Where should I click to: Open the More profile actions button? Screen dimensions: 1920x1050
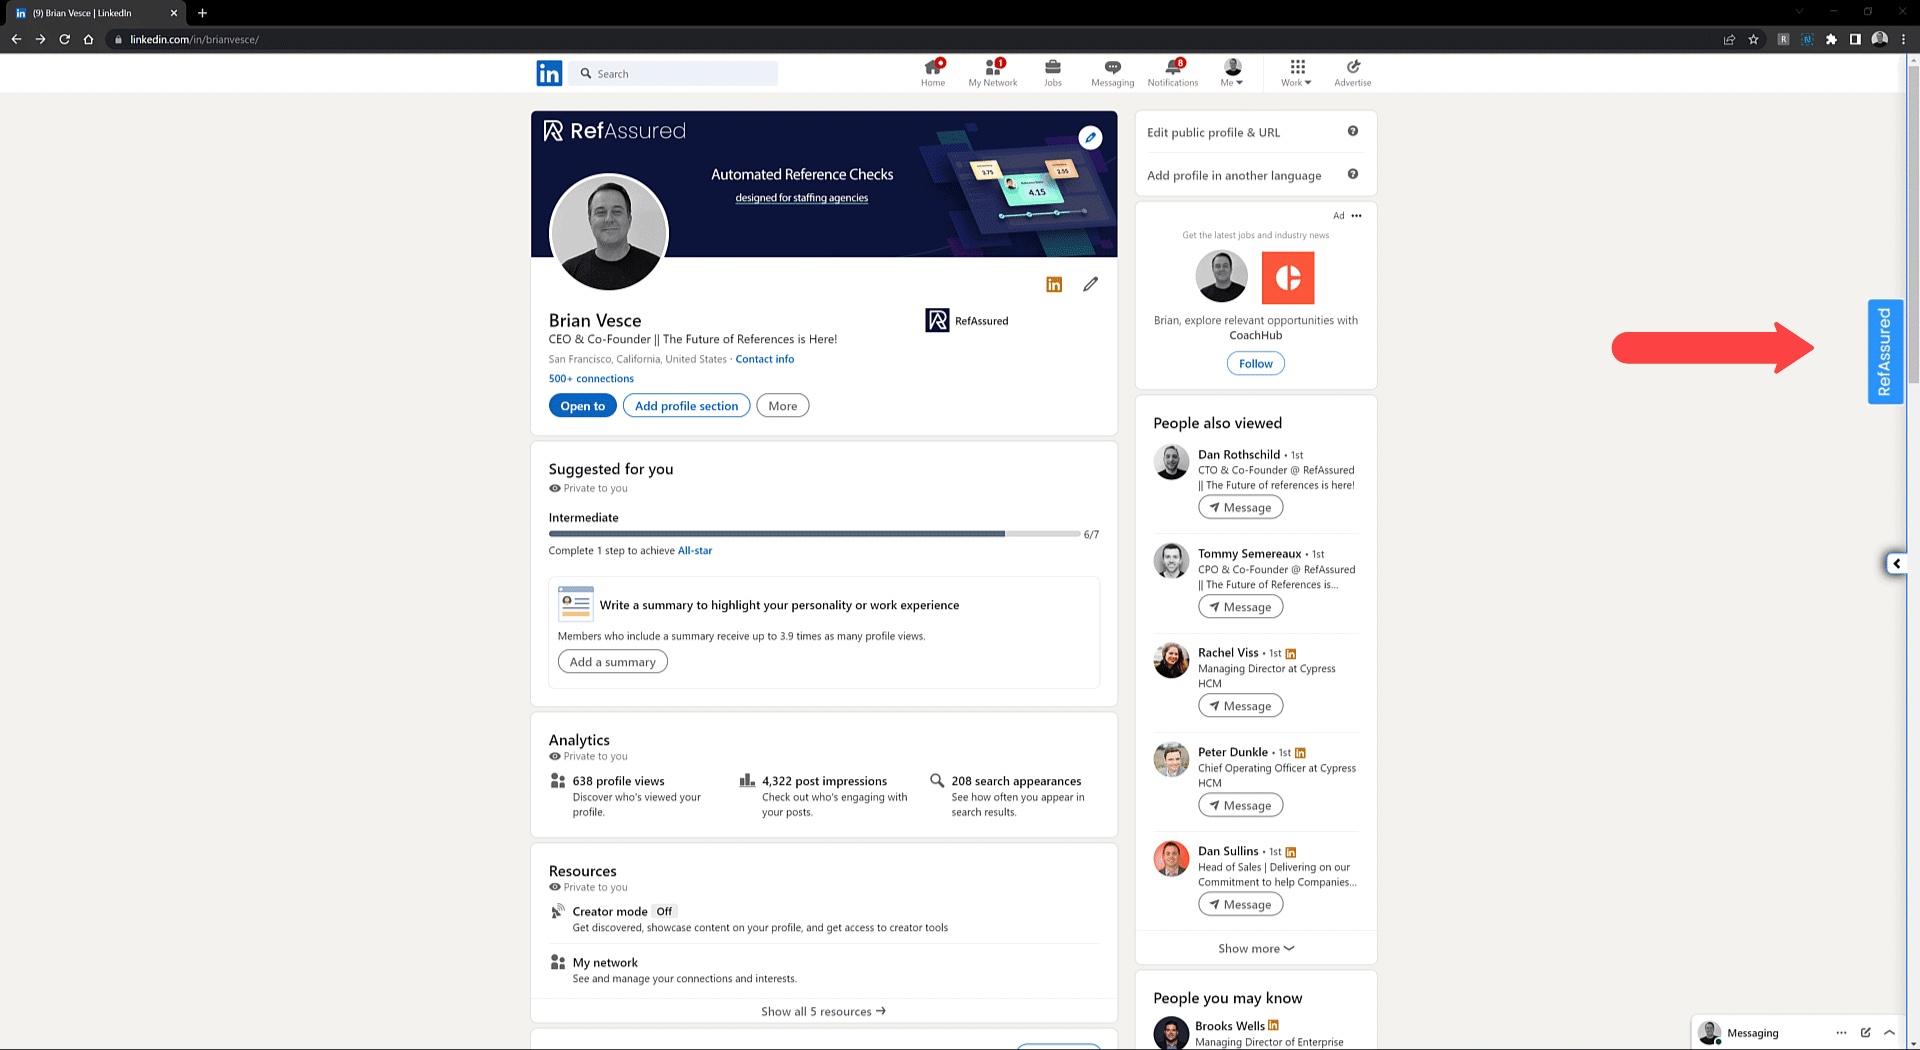click(783, 406)
